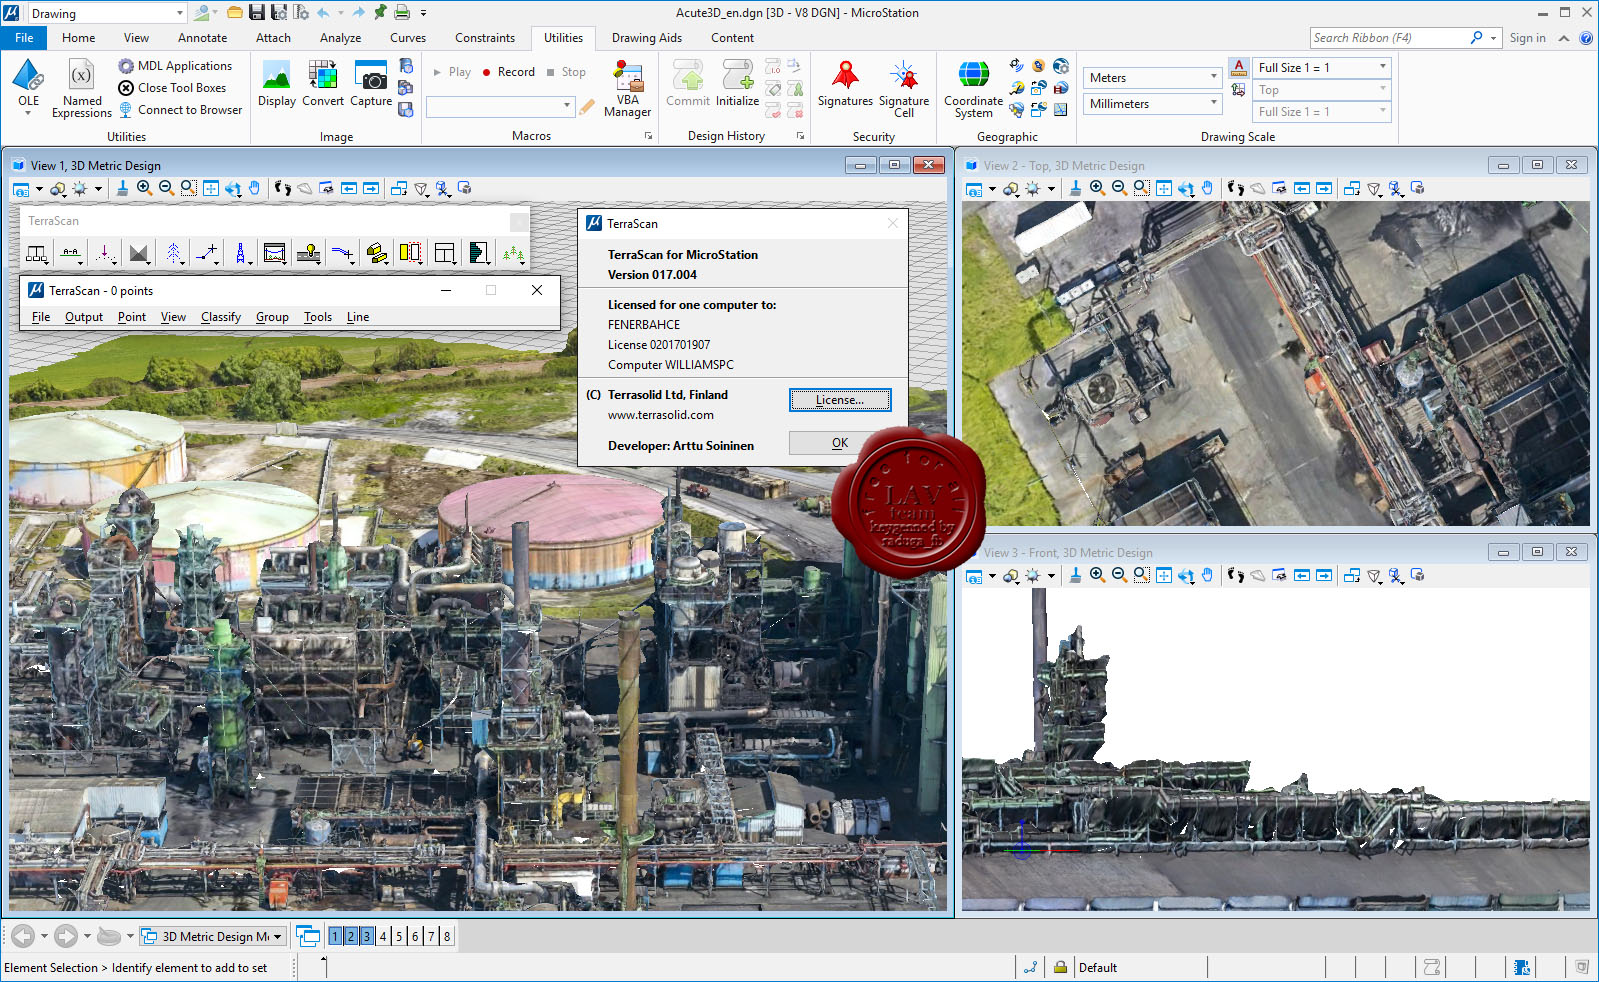
Task: Click the Initialize design history icon
Action: 737,84
